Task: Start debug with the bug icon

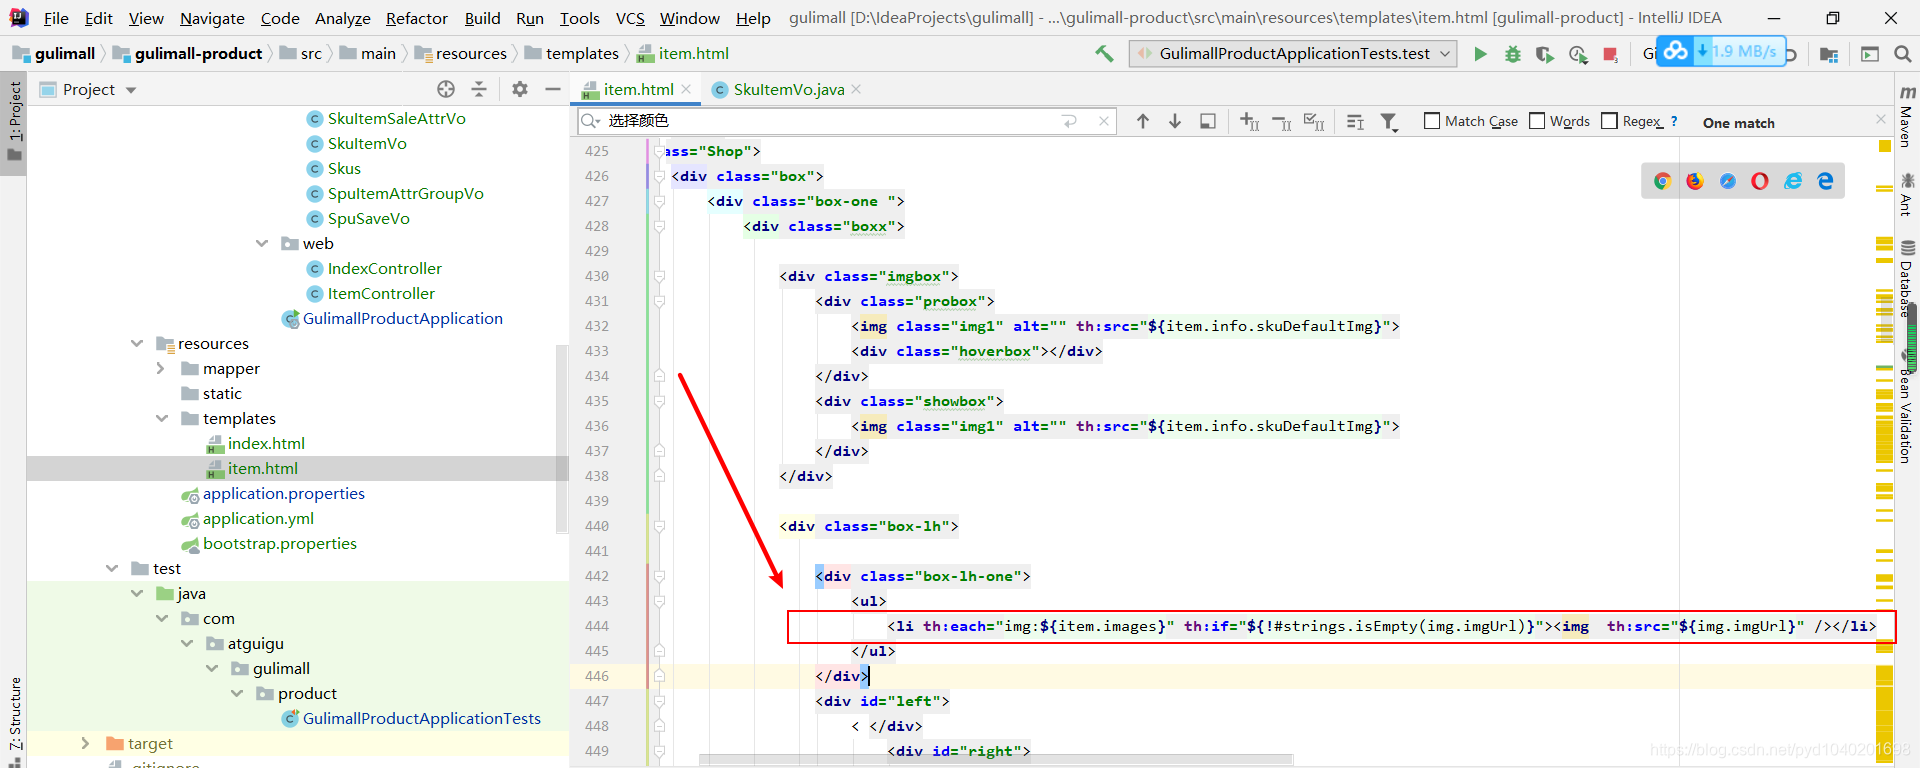Action: [1513, 54]
